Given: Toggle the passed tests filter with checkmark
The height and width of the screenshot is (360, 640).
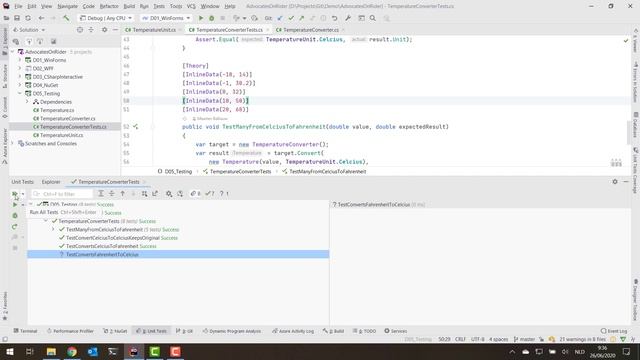Looking at the screenshot, I should point(210,193).
